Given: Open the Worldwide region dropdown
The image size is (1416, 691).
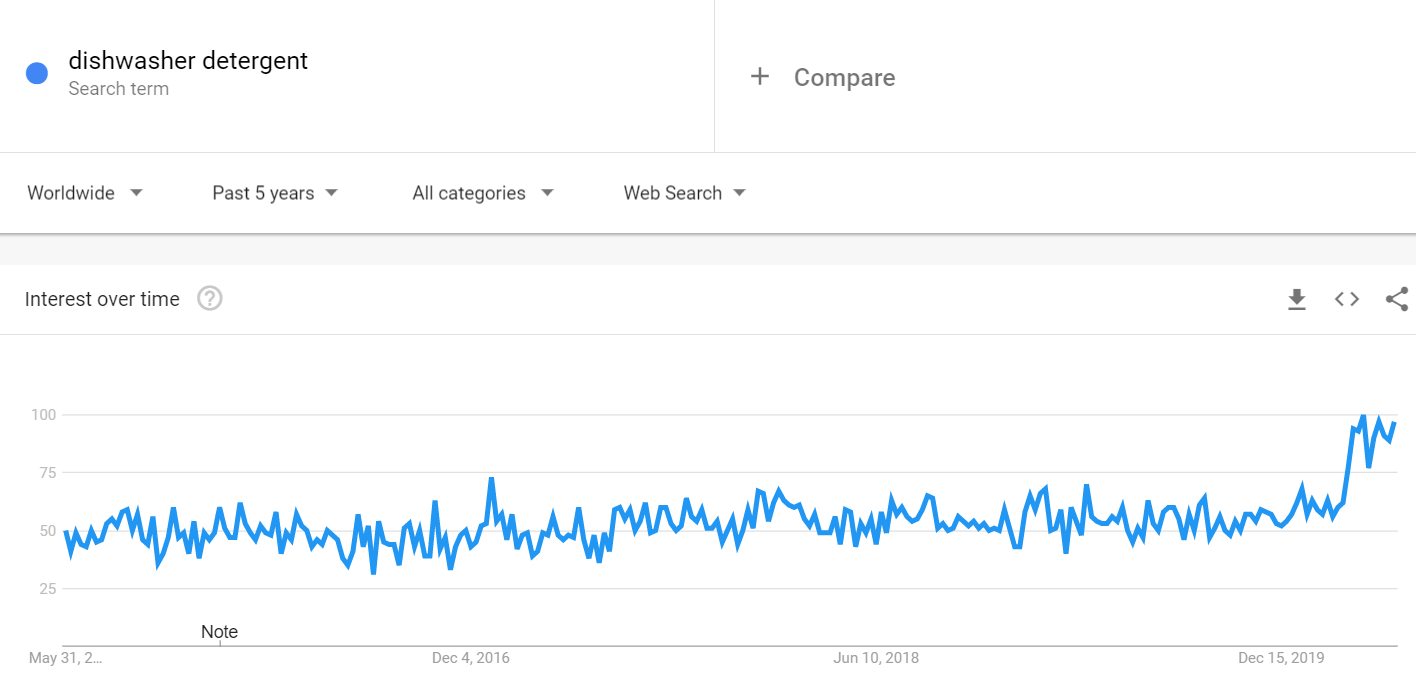Looking at the screenshot, I should coord(85,193).
